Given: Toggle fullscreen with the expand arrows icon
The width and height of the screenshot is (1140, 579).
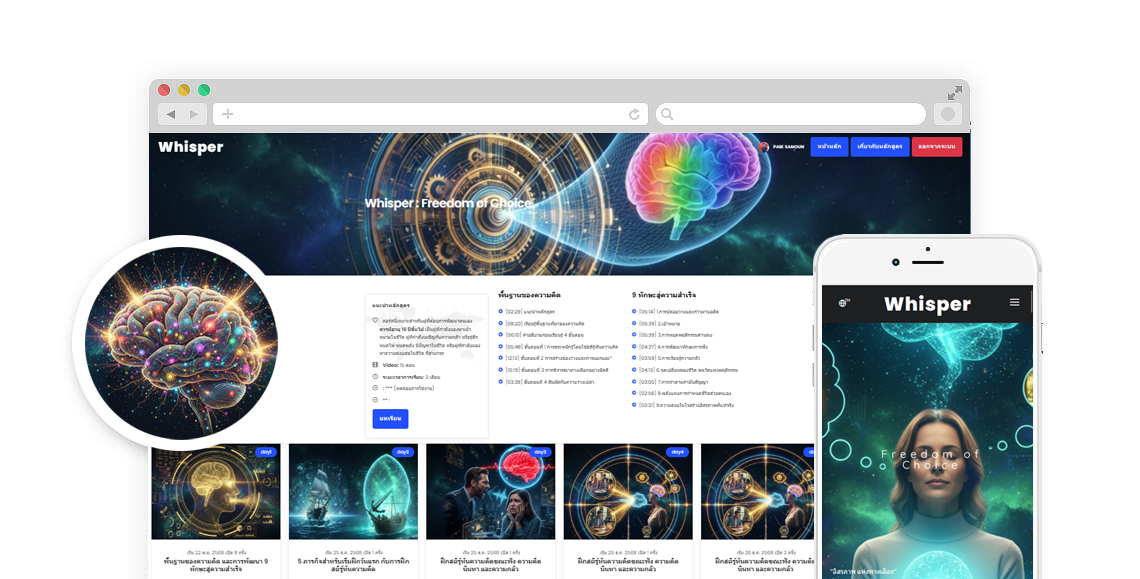Looking at the screenshot, I should point(955,92).
